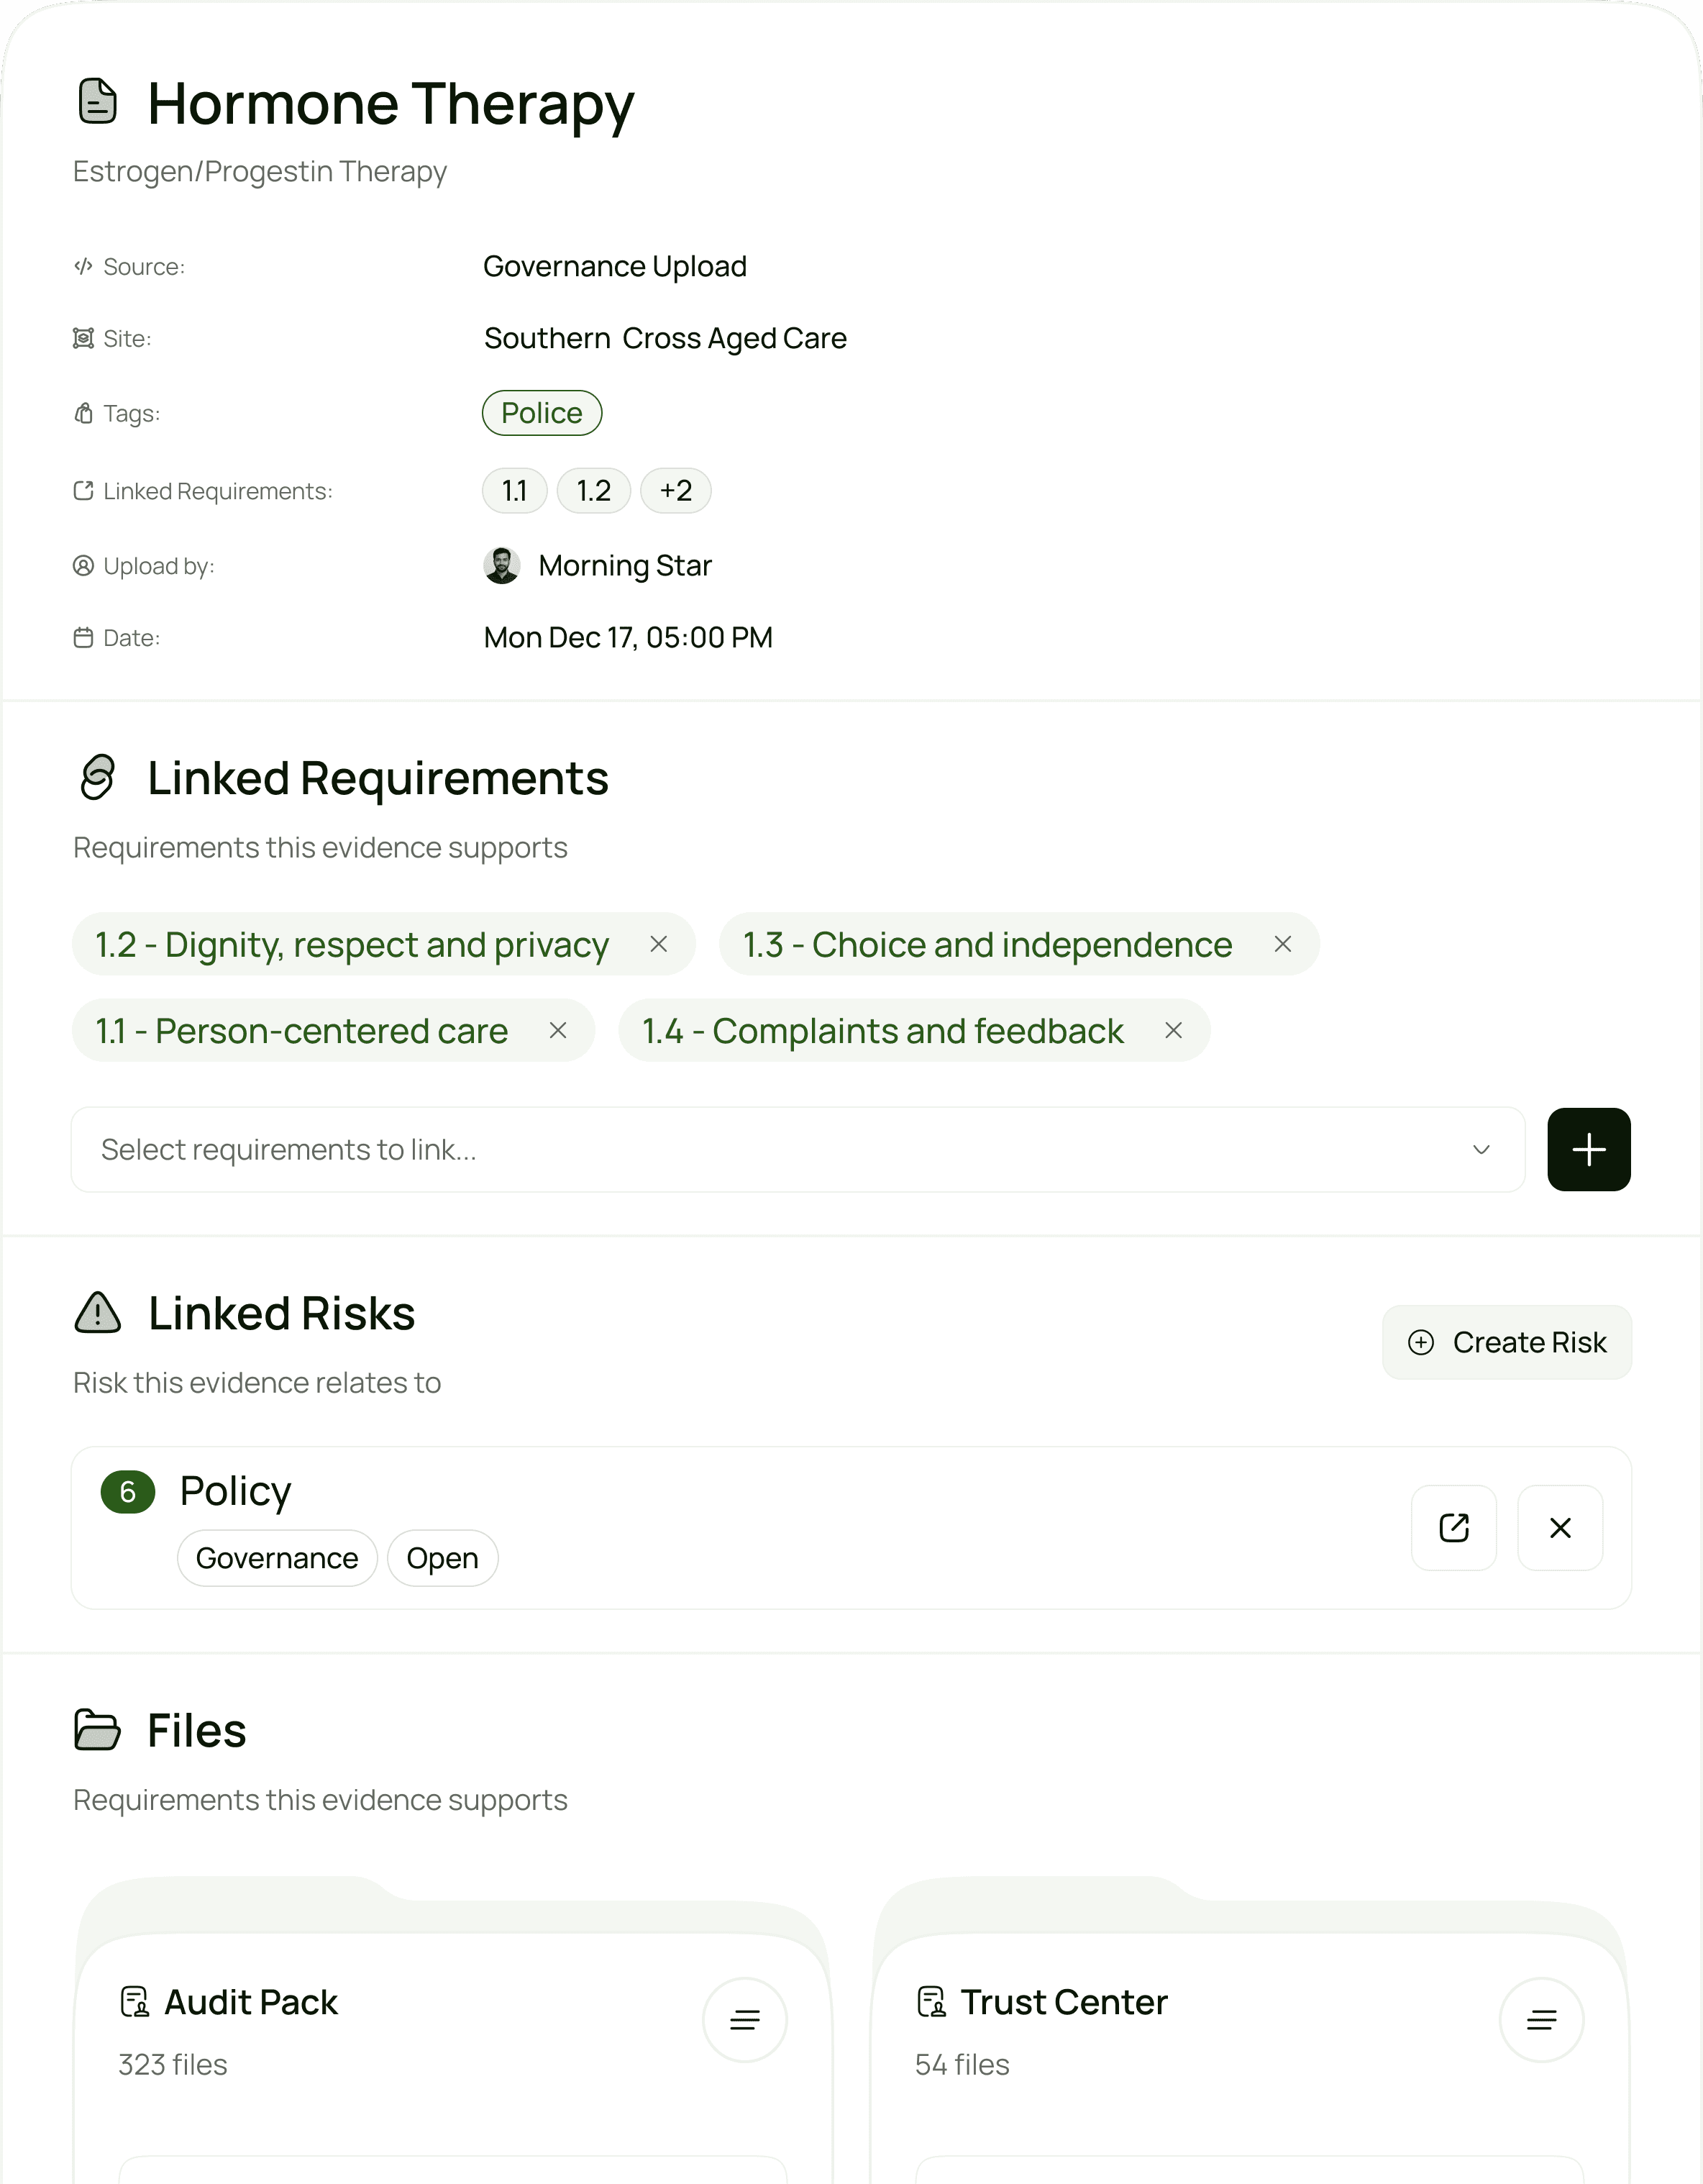Expand the +2 linked requirements chip

[x=676, y=490]
